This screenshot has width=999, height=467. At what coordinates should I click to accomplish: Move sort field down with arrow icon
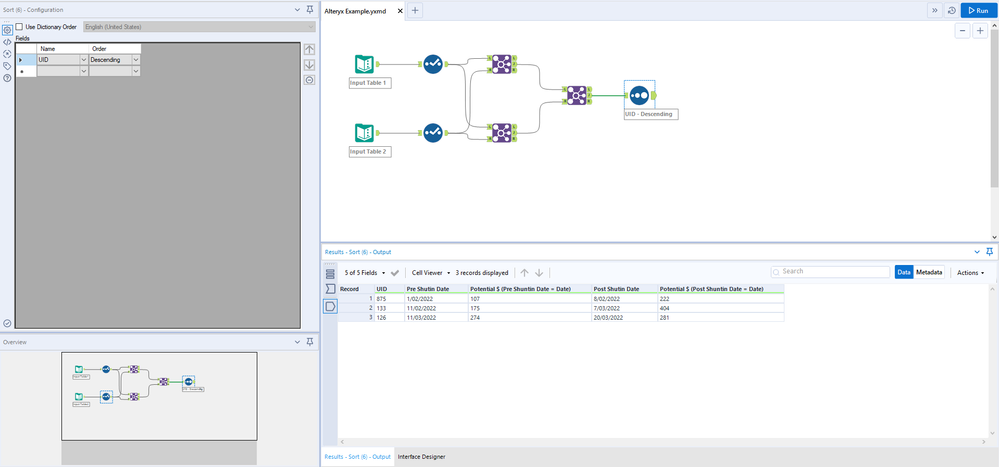(310, 65)
